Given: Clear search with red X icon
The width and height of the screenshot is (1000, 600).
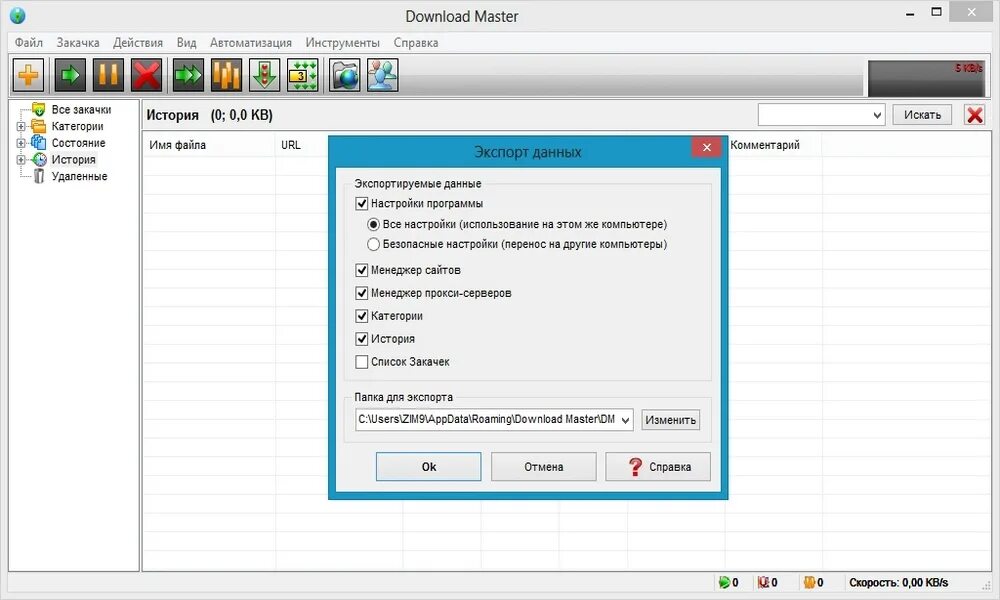Looking at the screenshot, I should [974, 115].
